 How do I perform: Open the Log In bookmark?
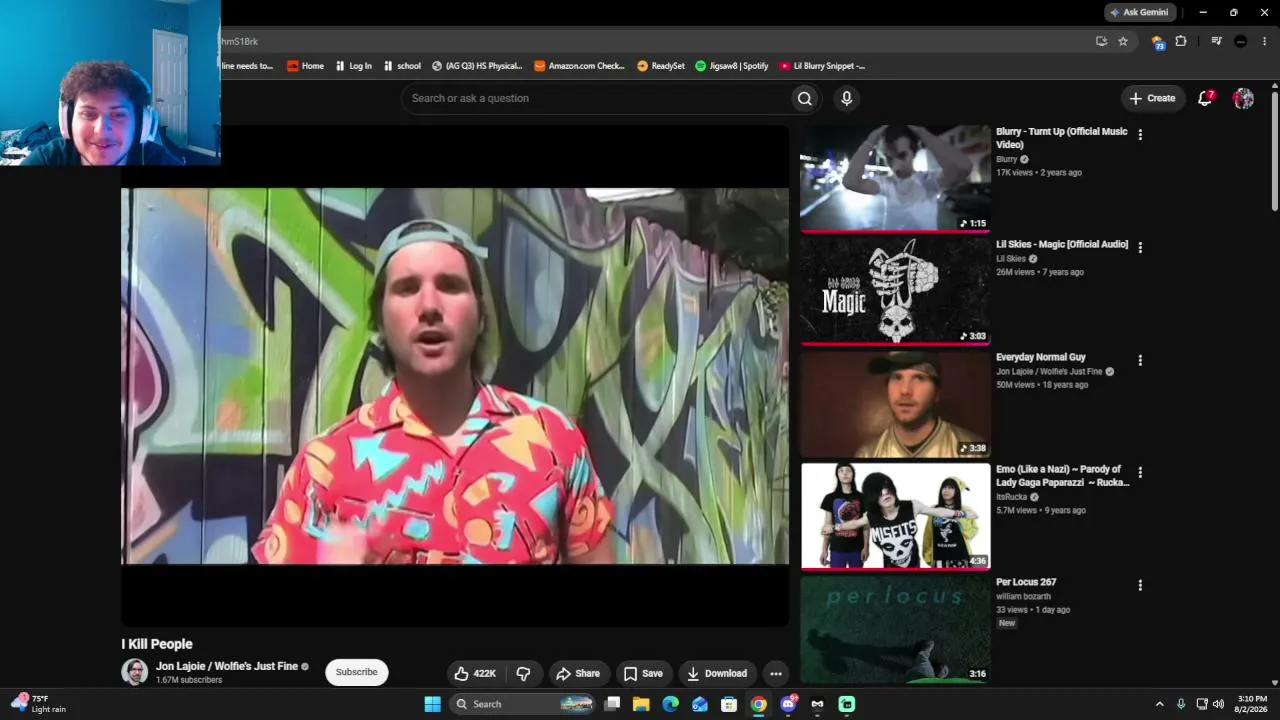[352, 66]
